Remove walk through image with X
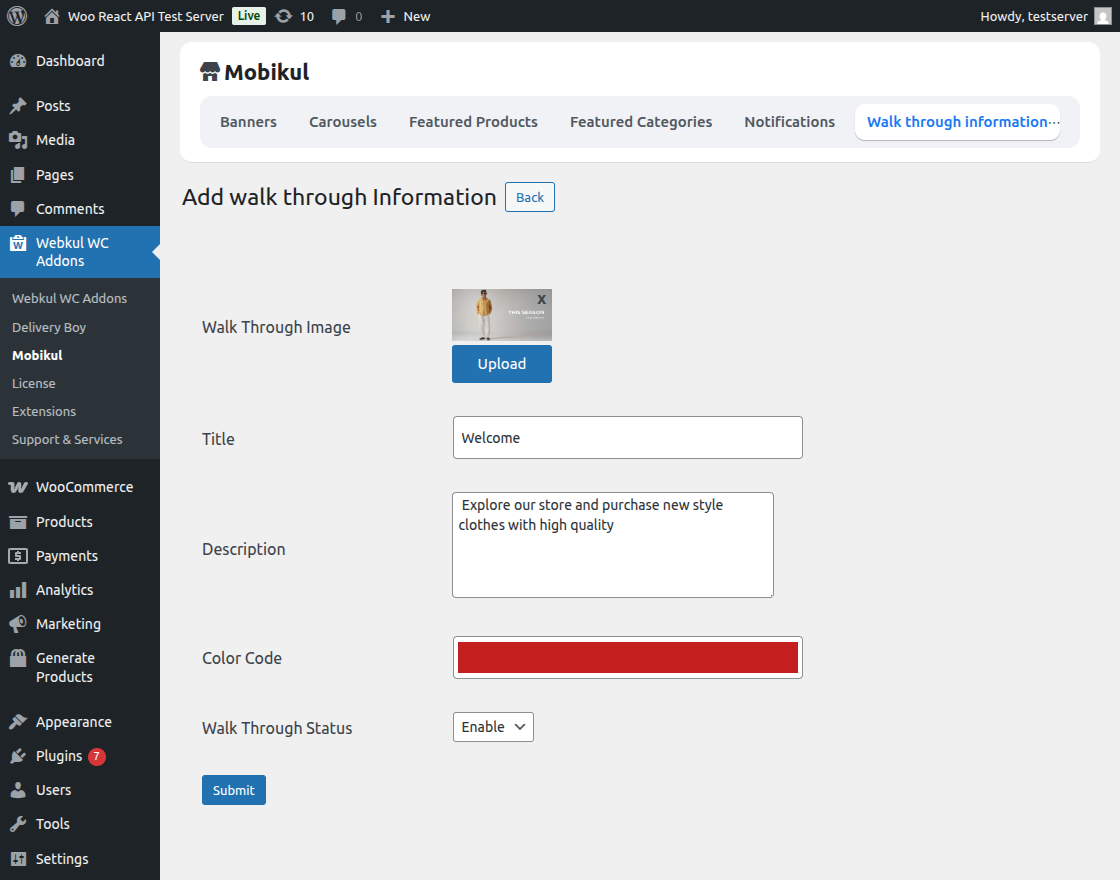This screenshot has width=1120, height=880. (x=541, y=299)
